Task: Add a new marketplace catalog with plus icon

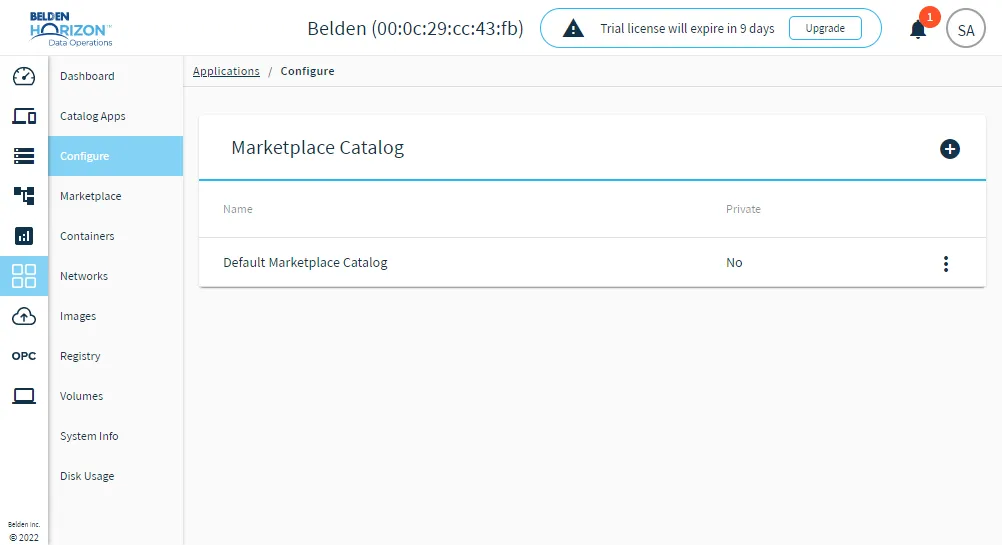Action: [x=950, y=149]
